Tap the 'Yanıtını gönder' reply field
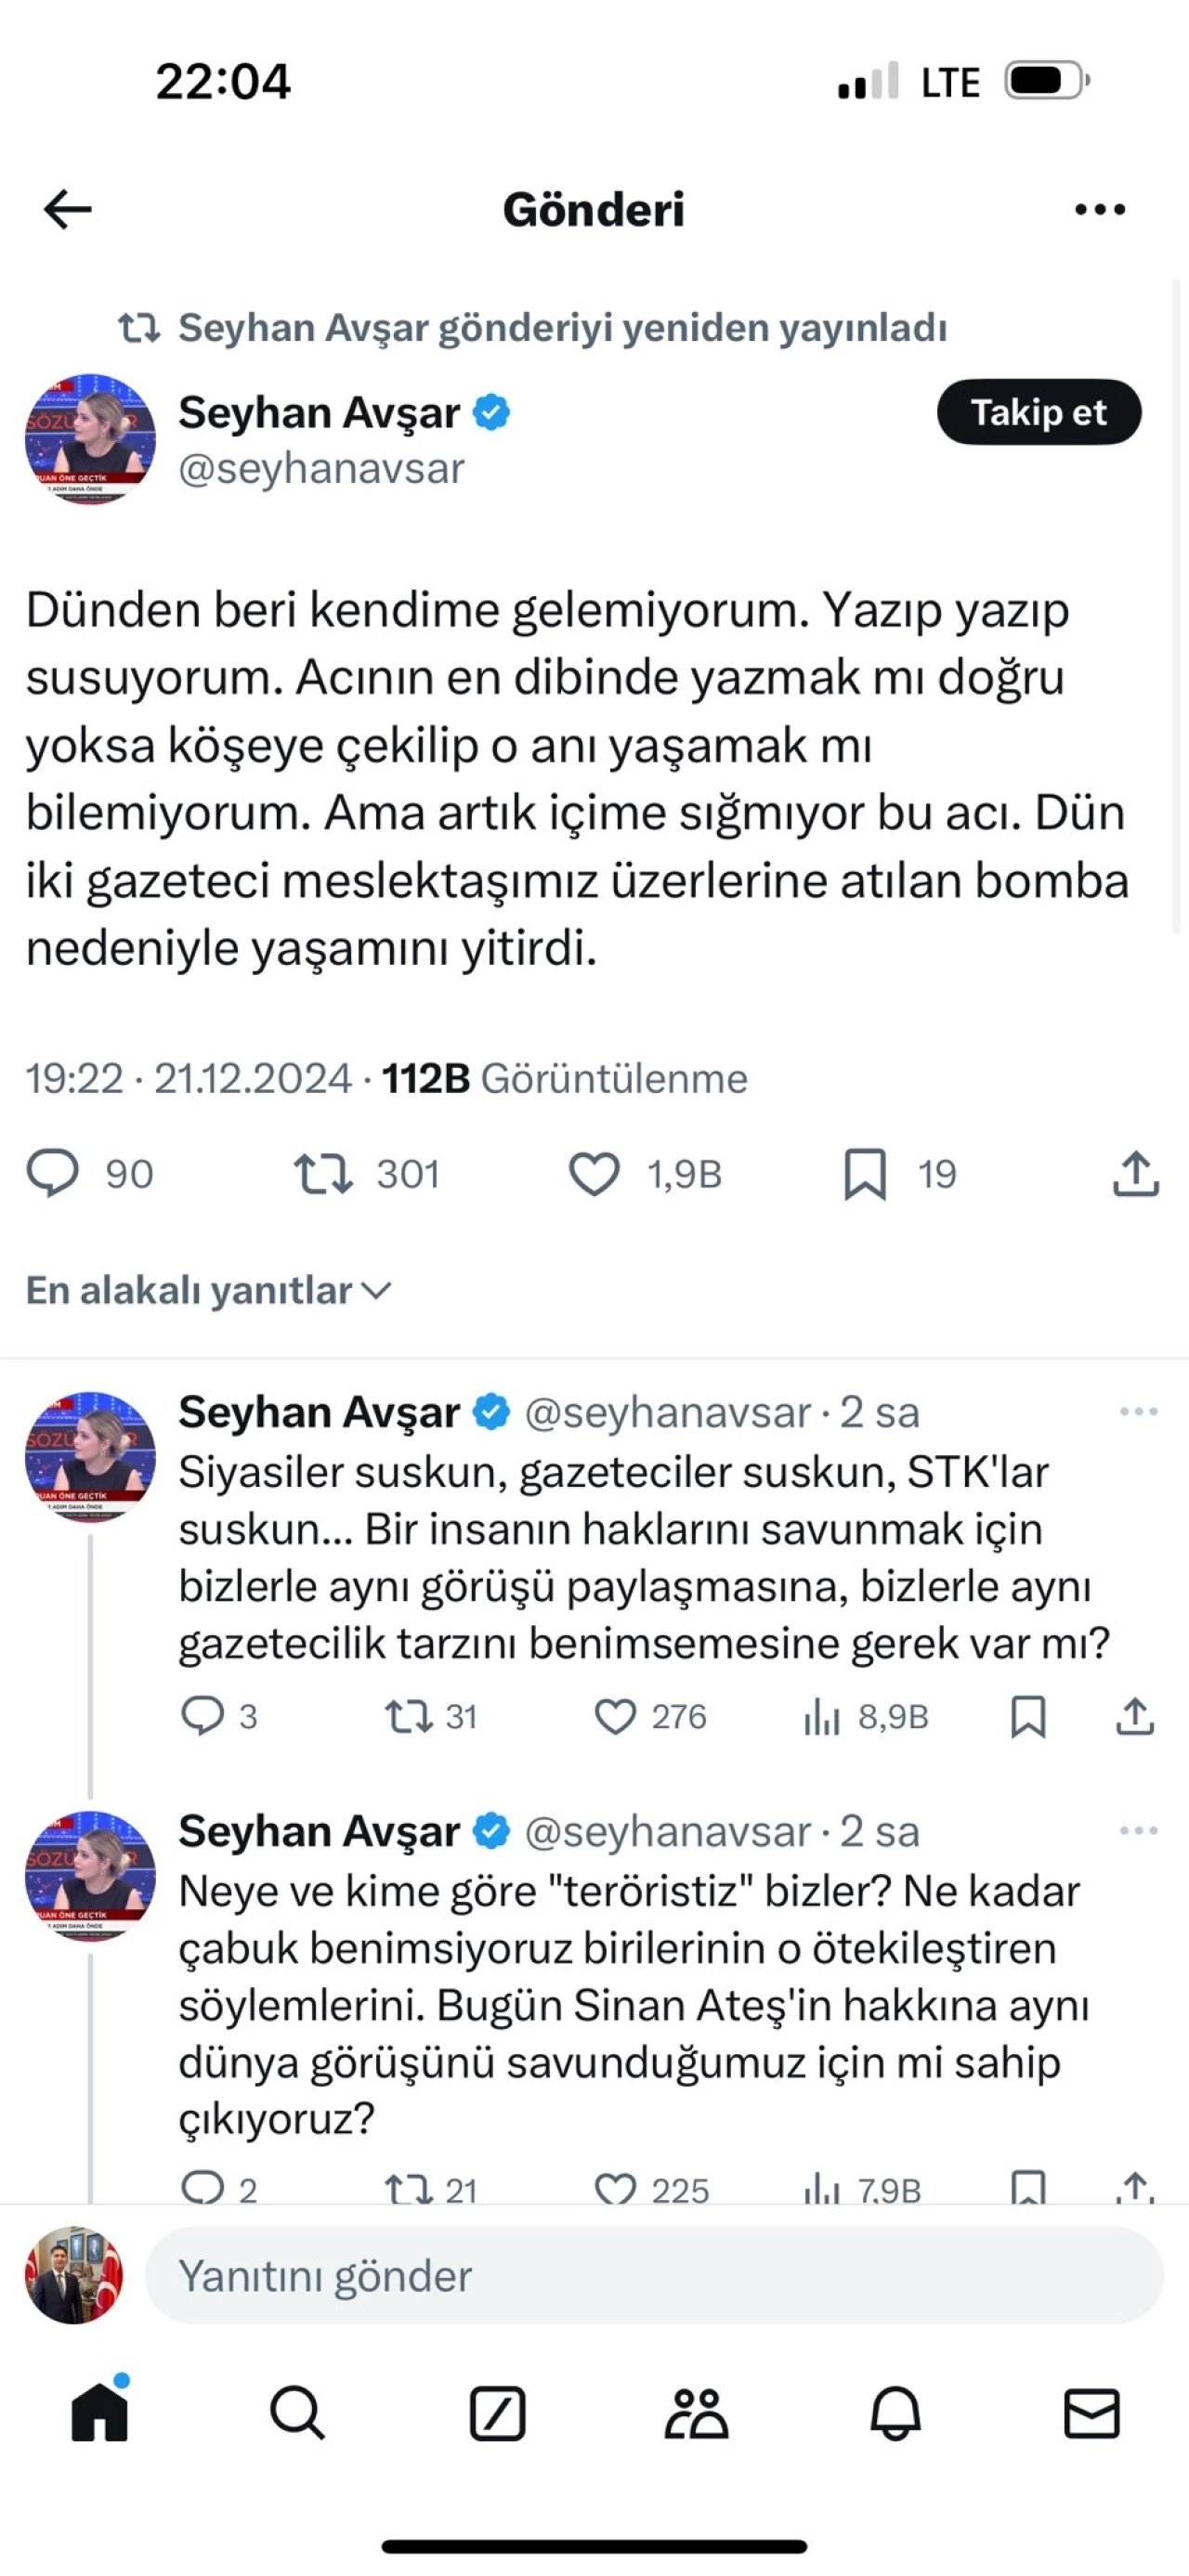 [x=654, y=2275]
